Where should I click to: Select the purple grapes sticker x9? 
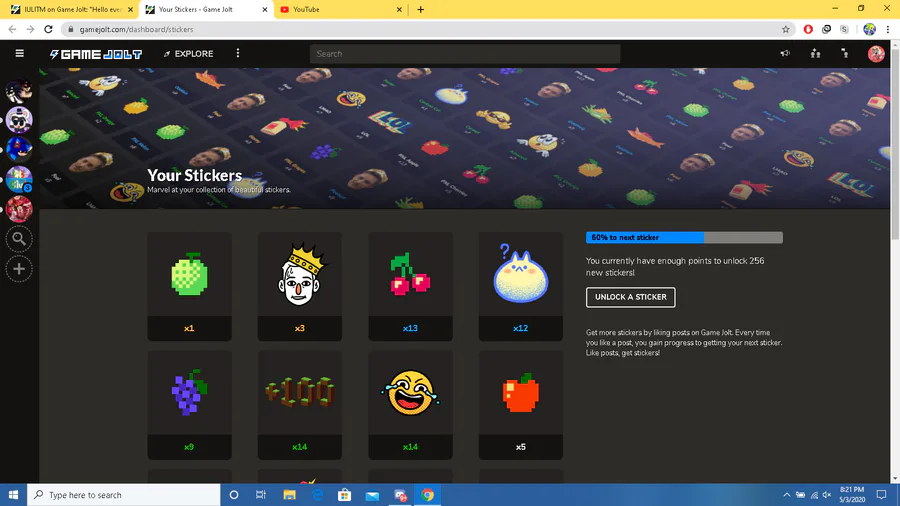(189, 405)
